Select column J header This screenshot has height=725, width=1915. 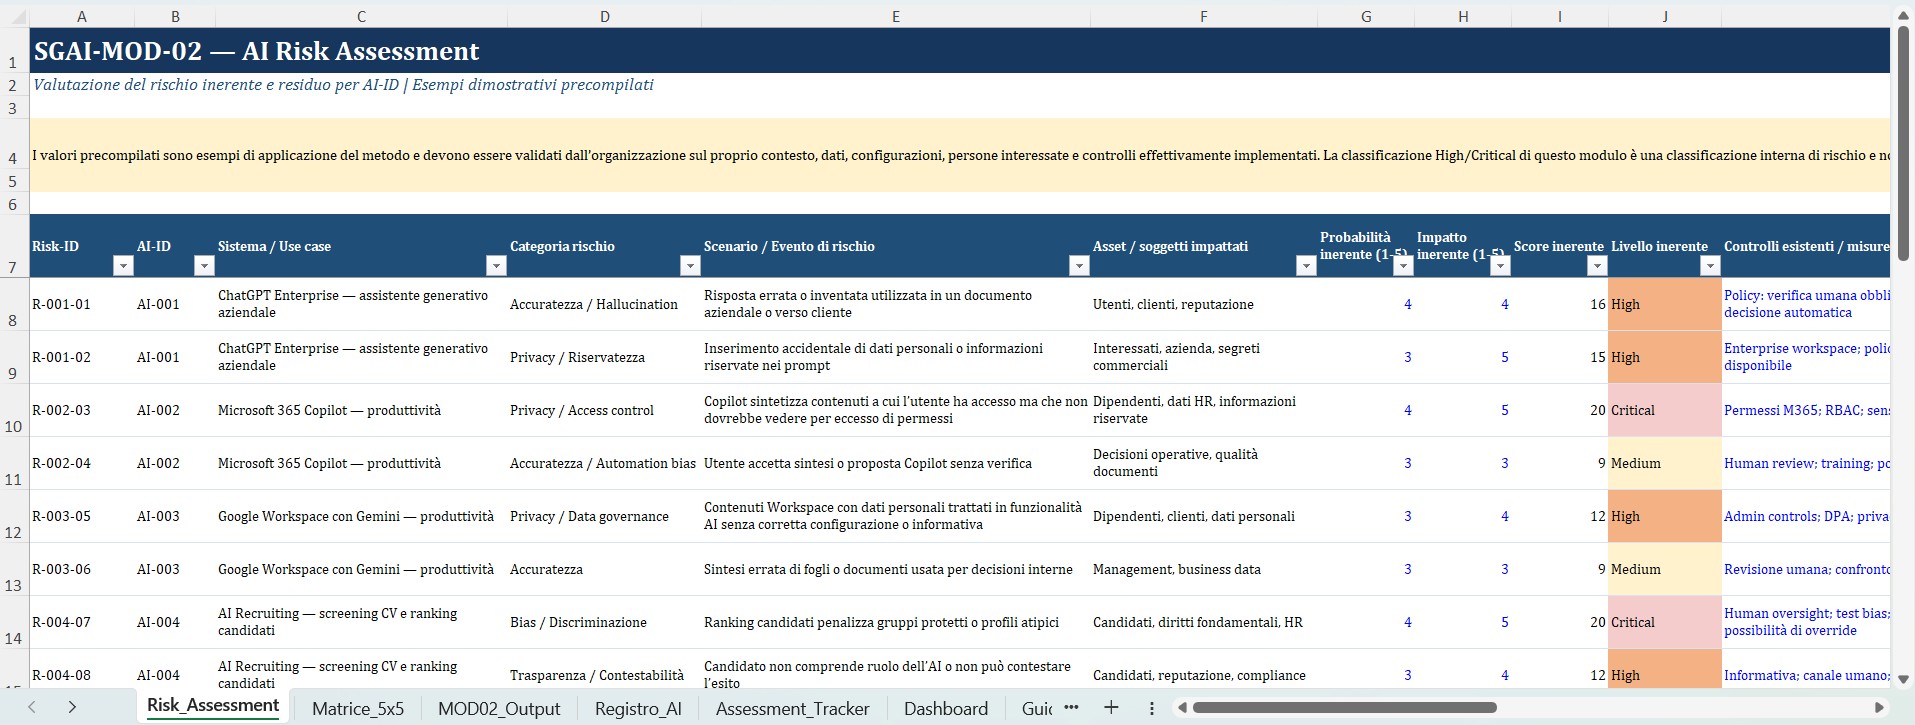[x=1665, y=16]
